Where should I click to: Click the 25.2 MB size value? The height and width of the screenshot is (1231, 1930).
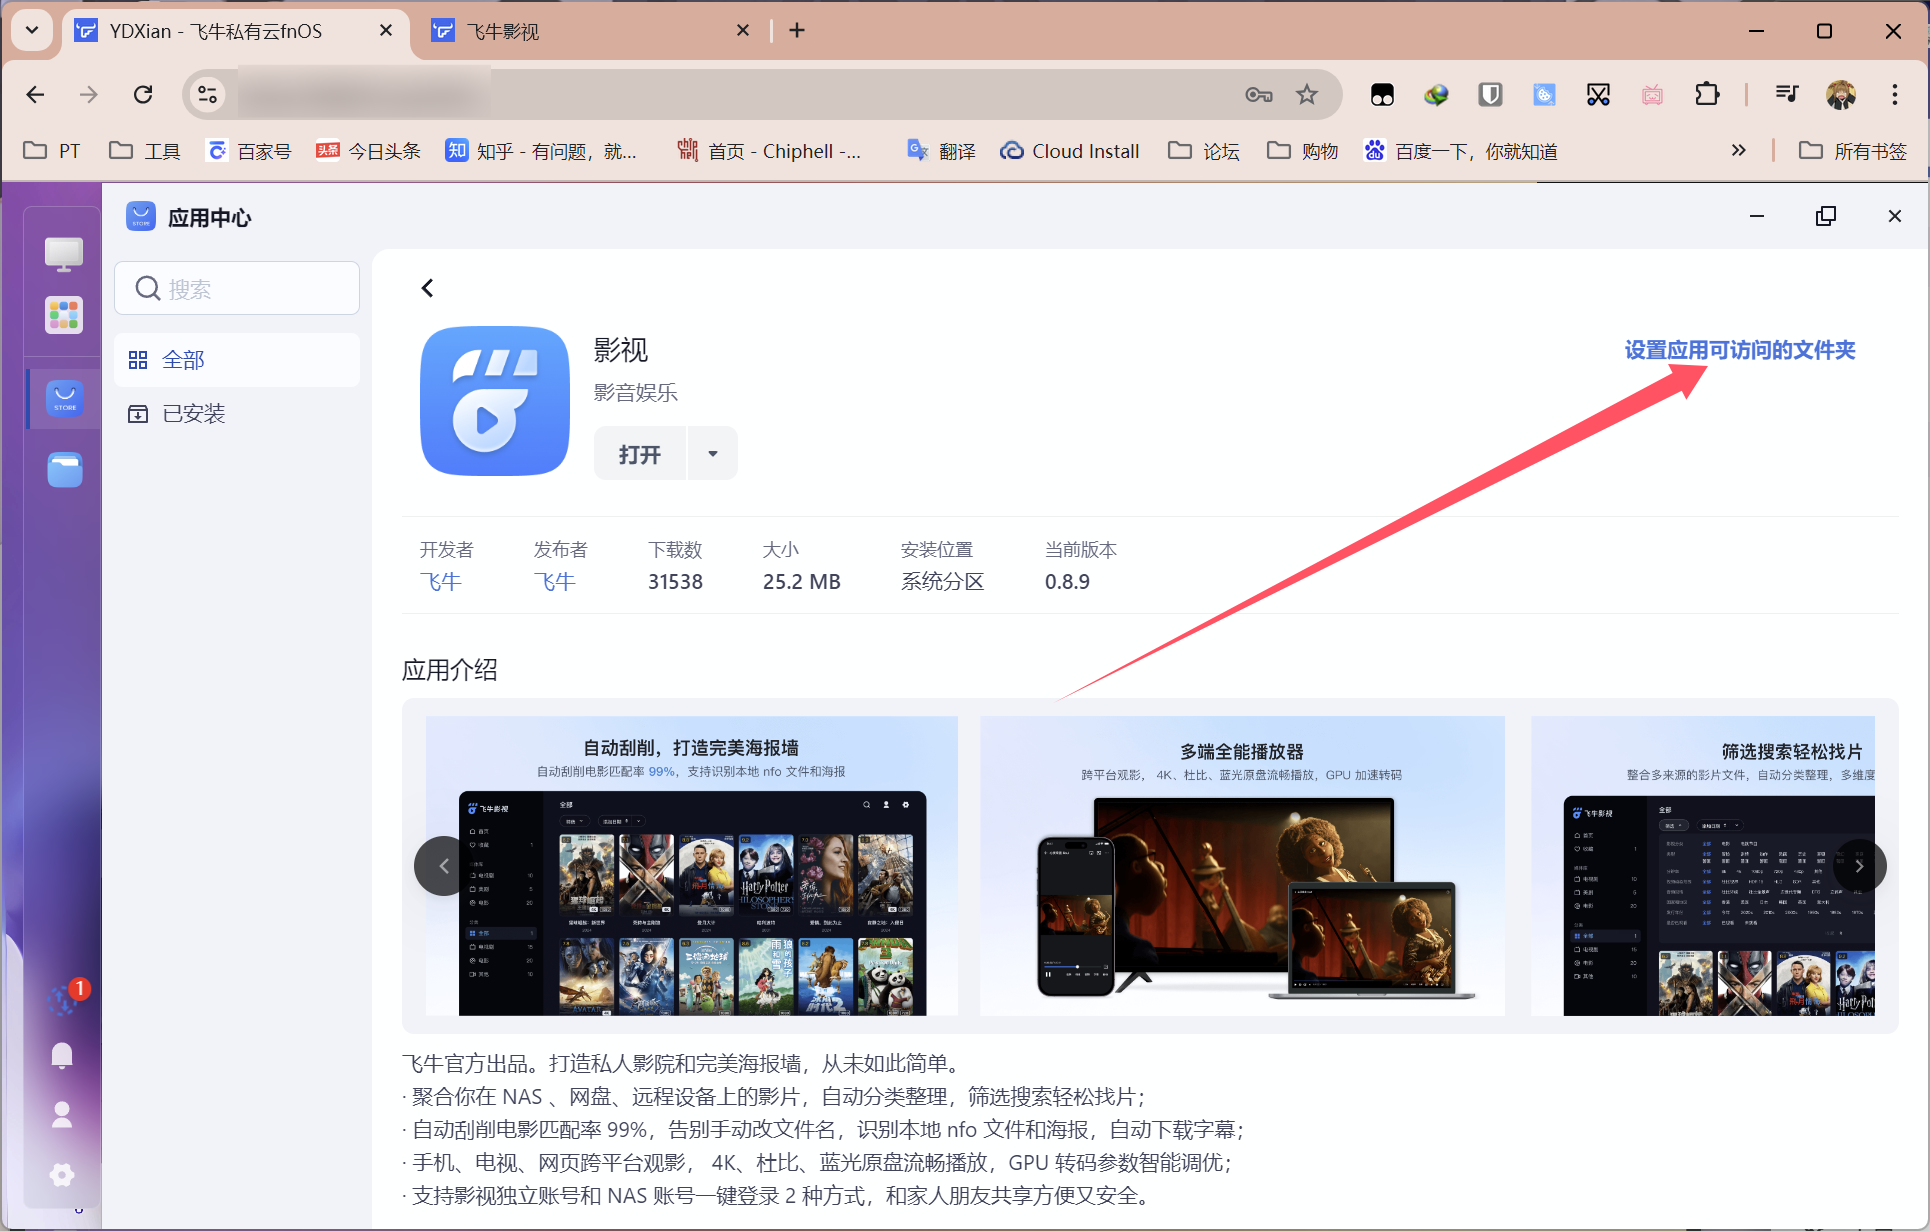coord(801,581)
